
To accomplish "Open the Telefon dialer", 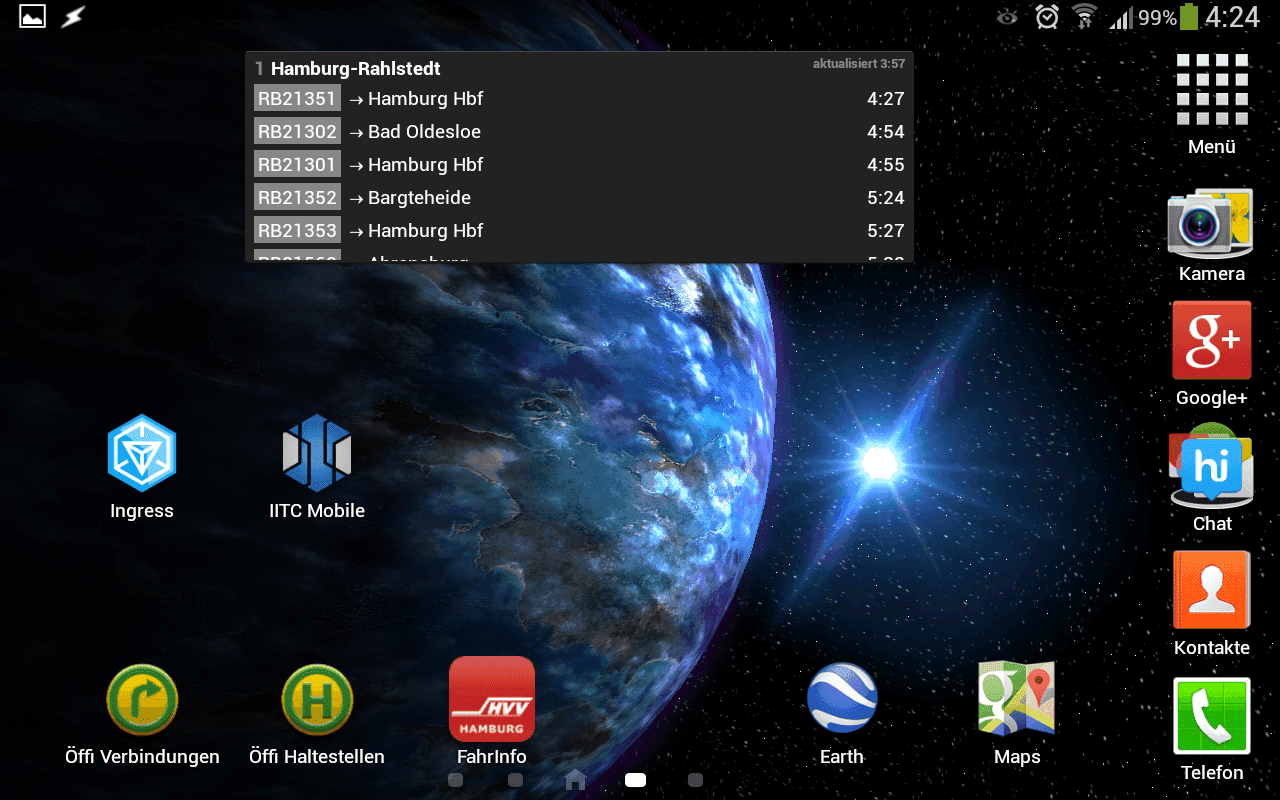I will pyautogui.click(x=1212, y=730).
